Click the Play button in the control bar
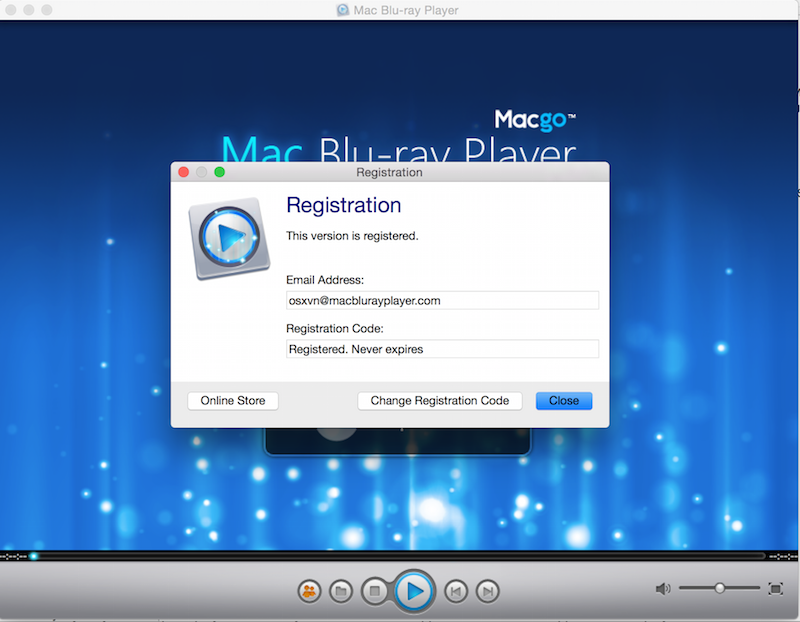 tap(413, 591)
